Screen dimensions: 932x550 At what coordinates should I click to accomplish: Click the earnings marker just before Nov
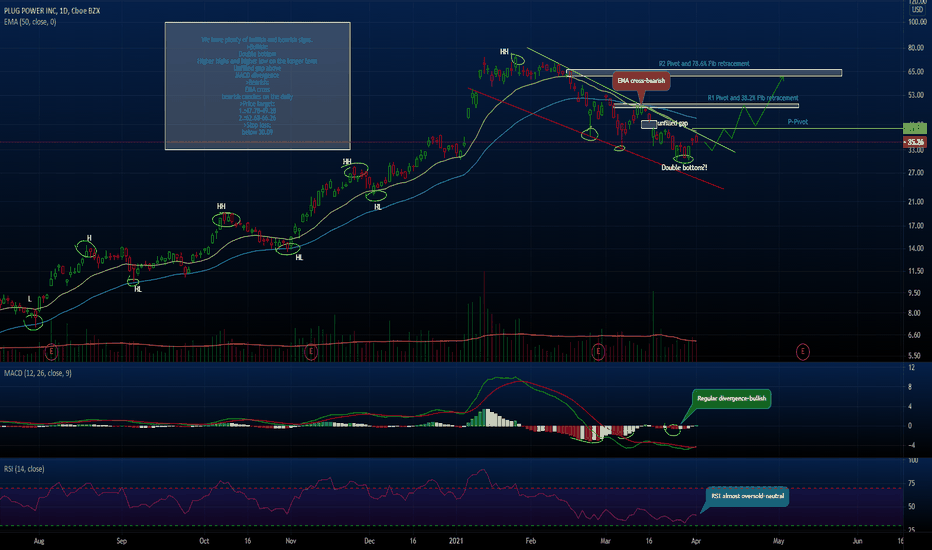310,351
